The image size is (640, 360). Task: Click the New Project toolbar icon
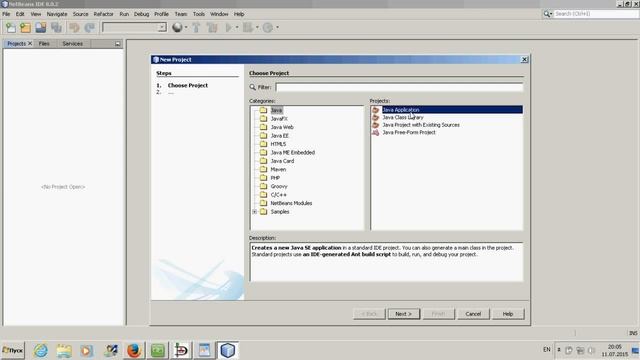coord(25,27)
